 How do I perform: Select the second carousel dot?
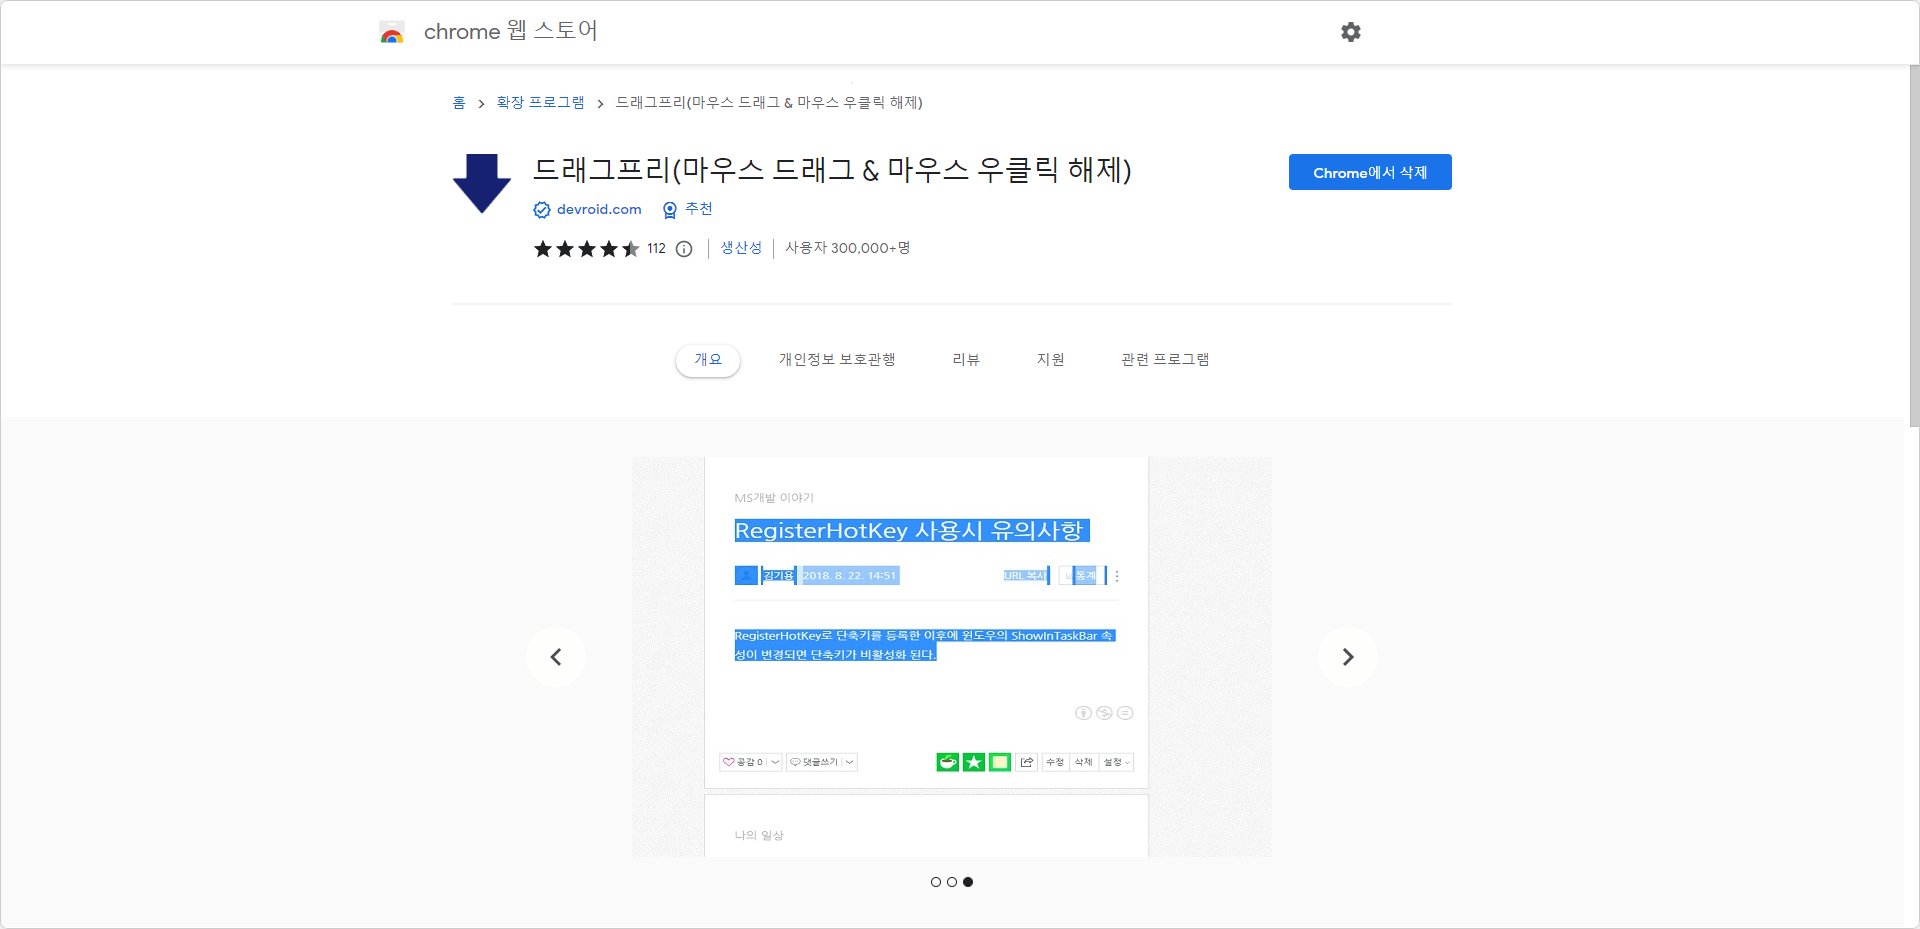tap(952, 882)
